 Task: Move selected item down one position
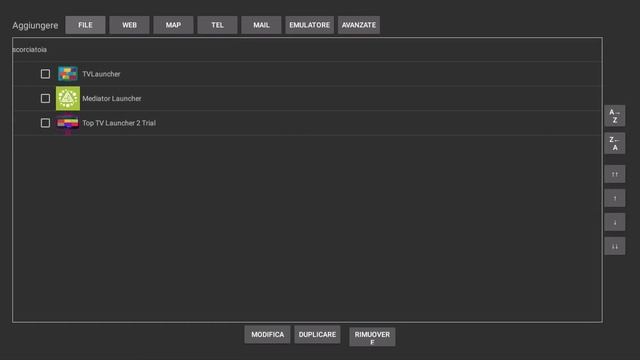[x=614, y=222]
